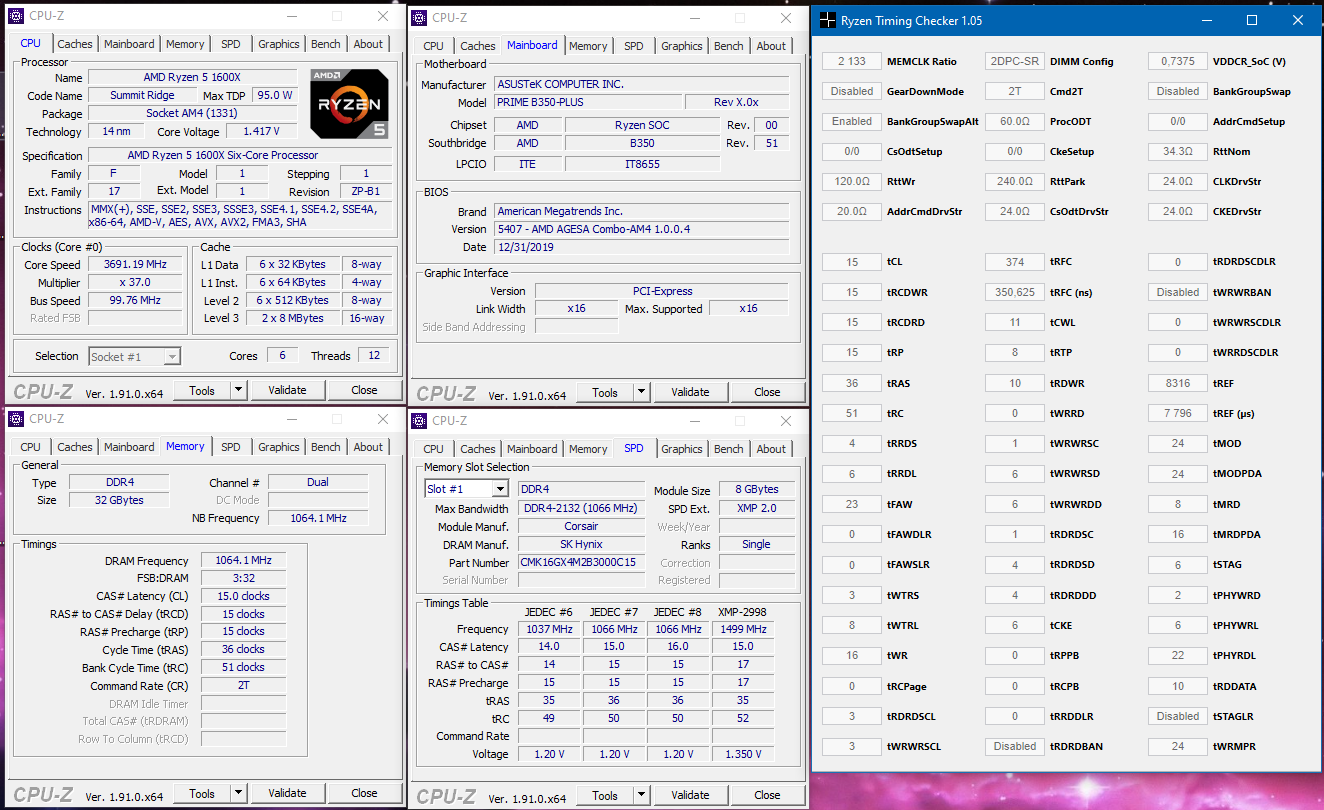Open Graphics tab in Mainboard window
The height and width of the screenshot is (810, 1324).
(x=682, y=46)
